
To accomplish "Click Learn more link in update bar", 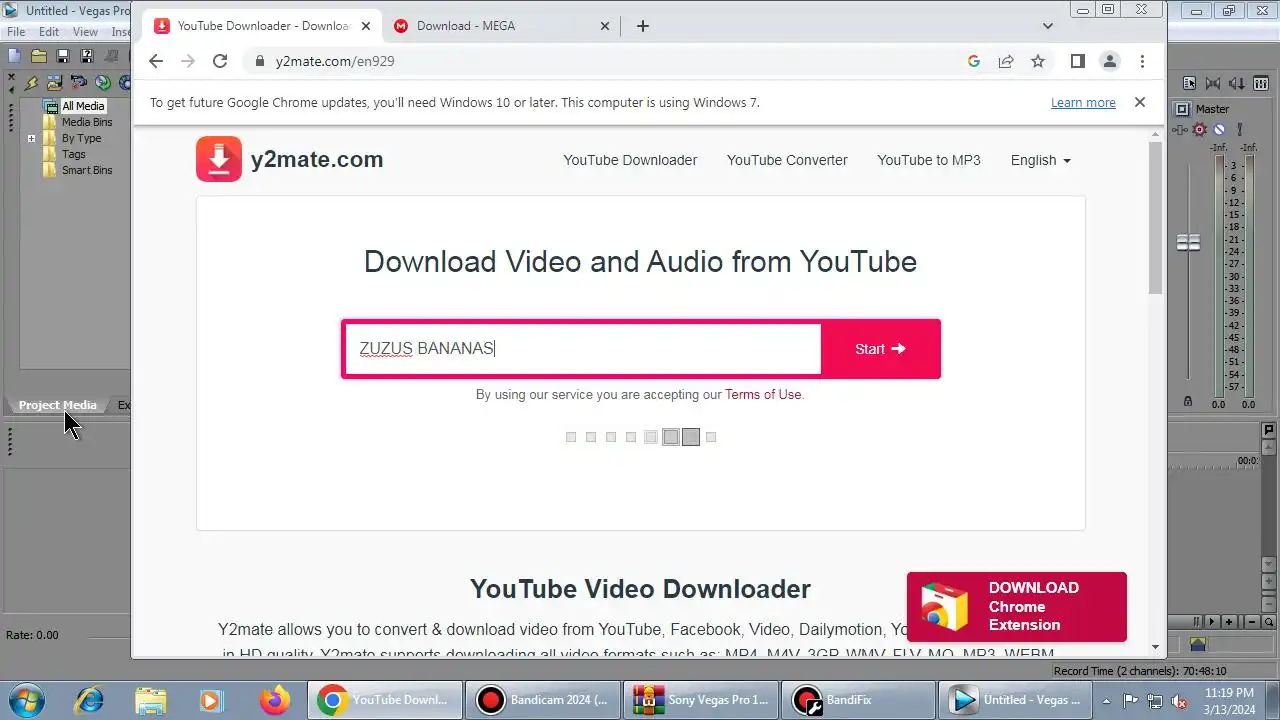I will pos(1083,102).
